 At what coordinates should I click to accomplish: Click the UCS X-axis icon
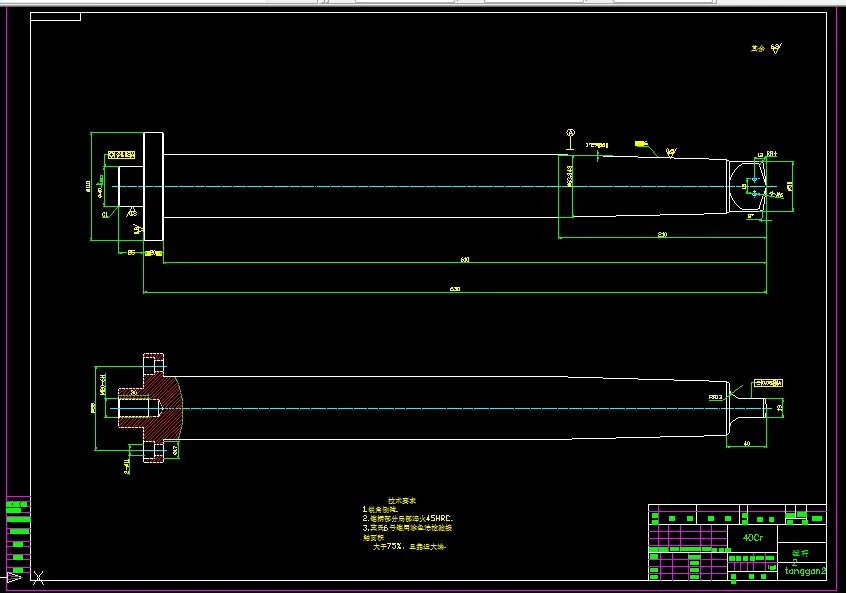38,578
